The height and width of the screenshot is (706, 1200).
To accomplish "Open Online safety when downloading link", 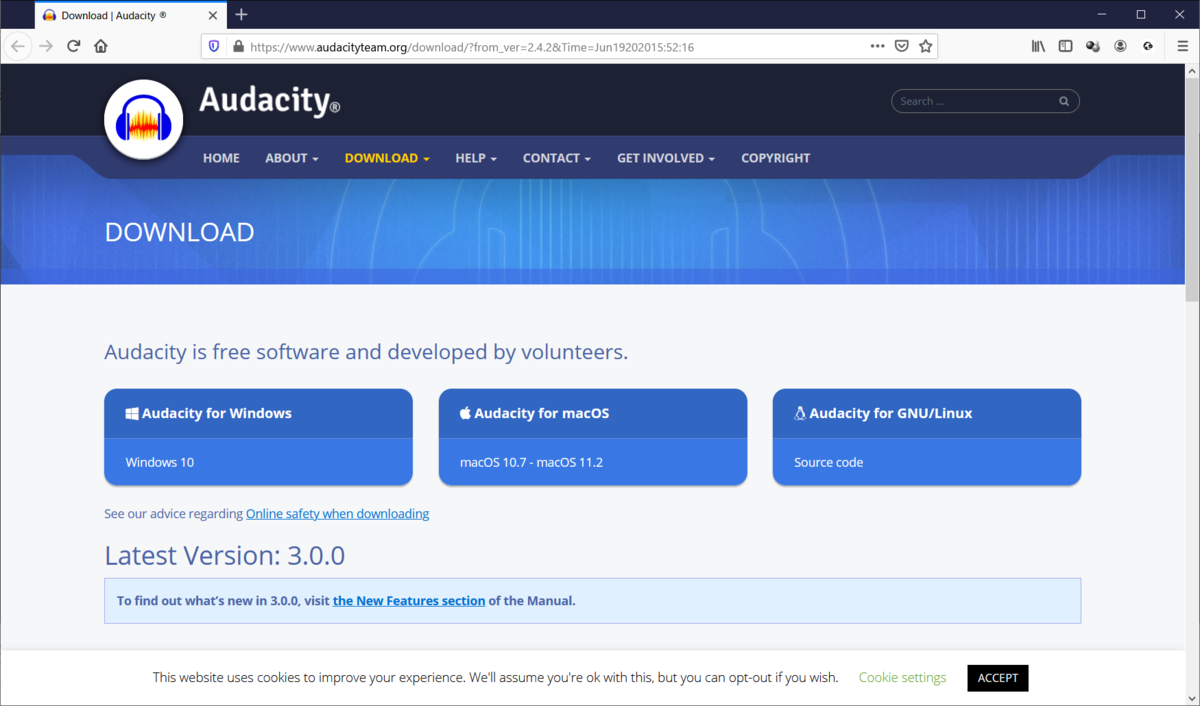I will pyautogui.click(x=337, y=513).
